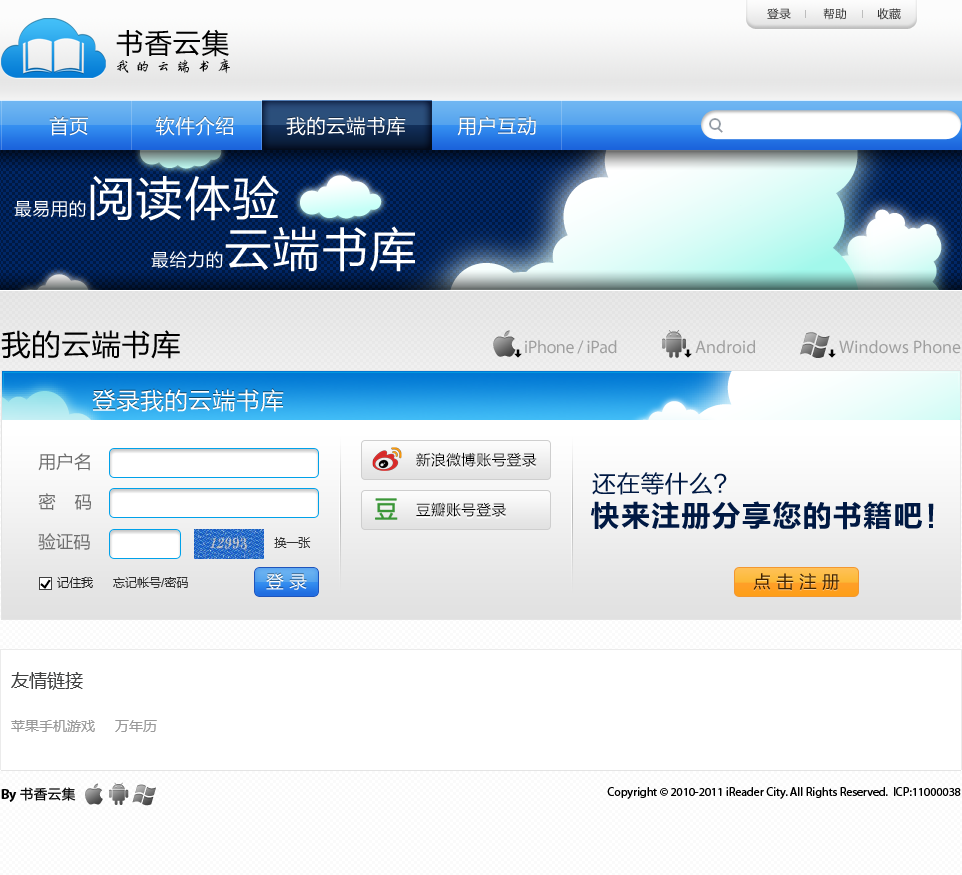Click the top 收藏 link
The width and height of the screenshot is (962, 875).
(889, 13)
